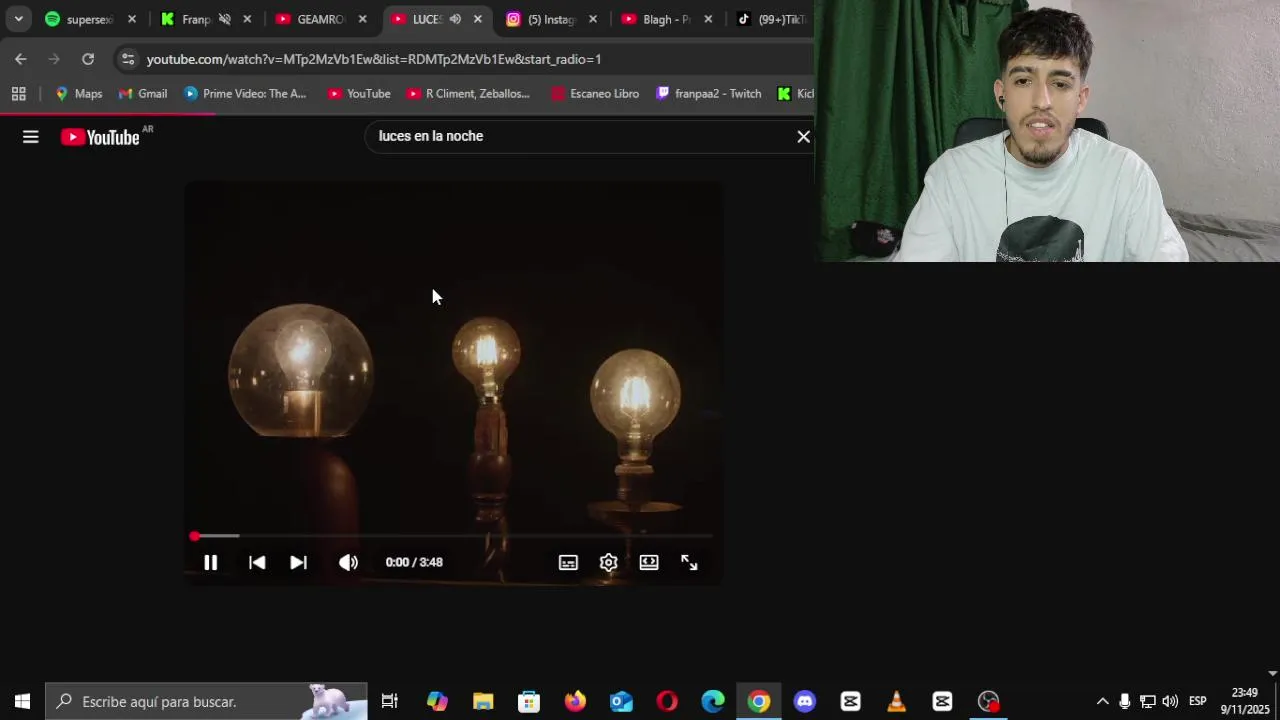The height and width of the screenshot is (720, 1280).
Task: Open Discord from the taskbar
Action: (805, 701)
